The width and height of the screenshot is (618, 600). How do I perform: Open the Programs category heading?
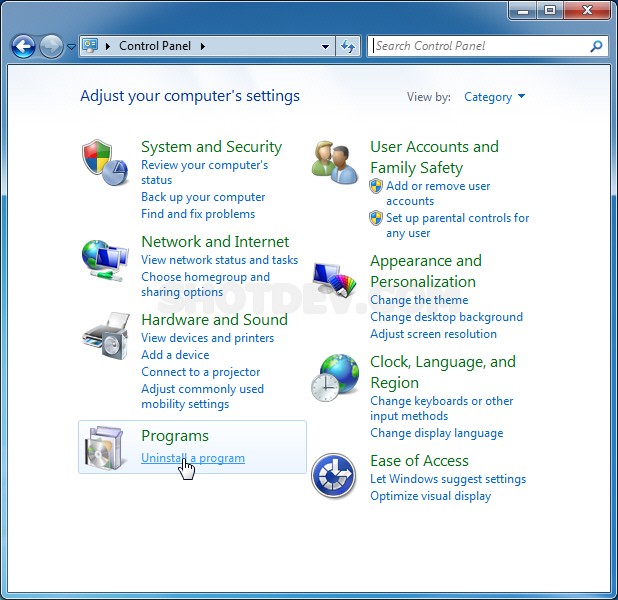pos(175,436)
